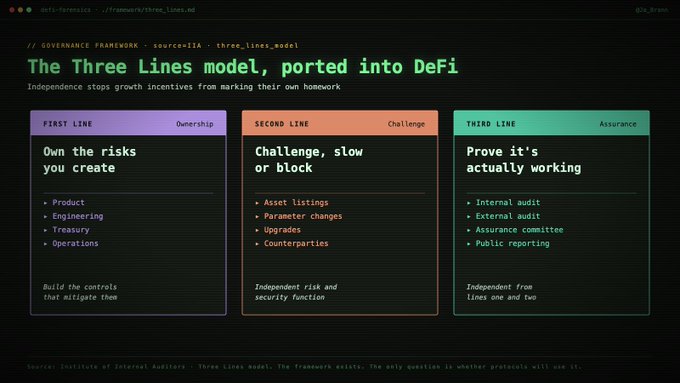Click the 'GOVERNANCE FRAMEWORK' comment text

[82, 46]
